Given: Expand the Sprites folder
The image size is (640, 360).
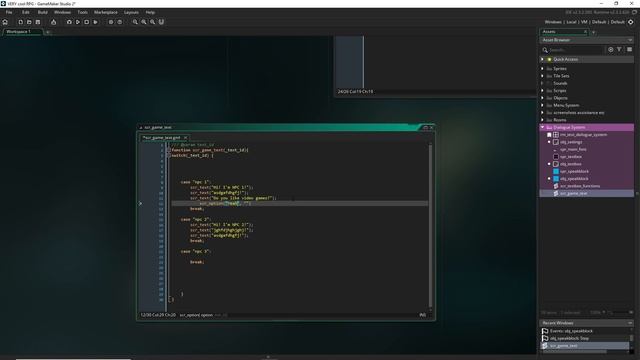Looking at the screenshot, I should (x=542, y=69).
